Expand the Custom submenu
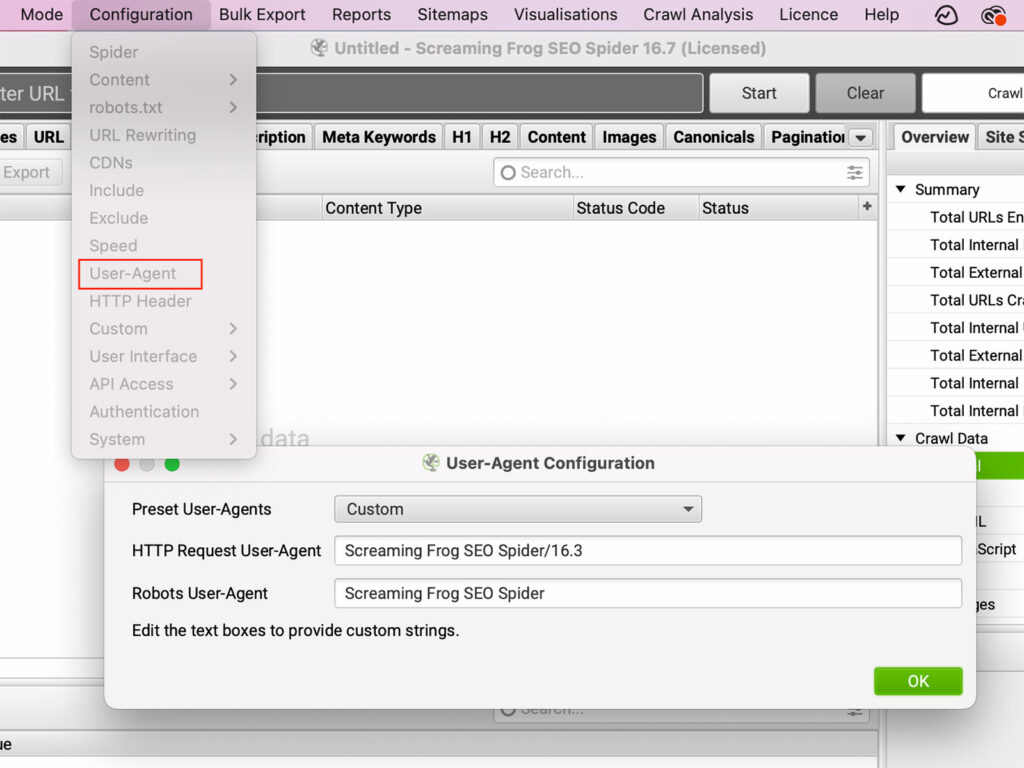The image size is (1024, 768). [x=164, y=328]
